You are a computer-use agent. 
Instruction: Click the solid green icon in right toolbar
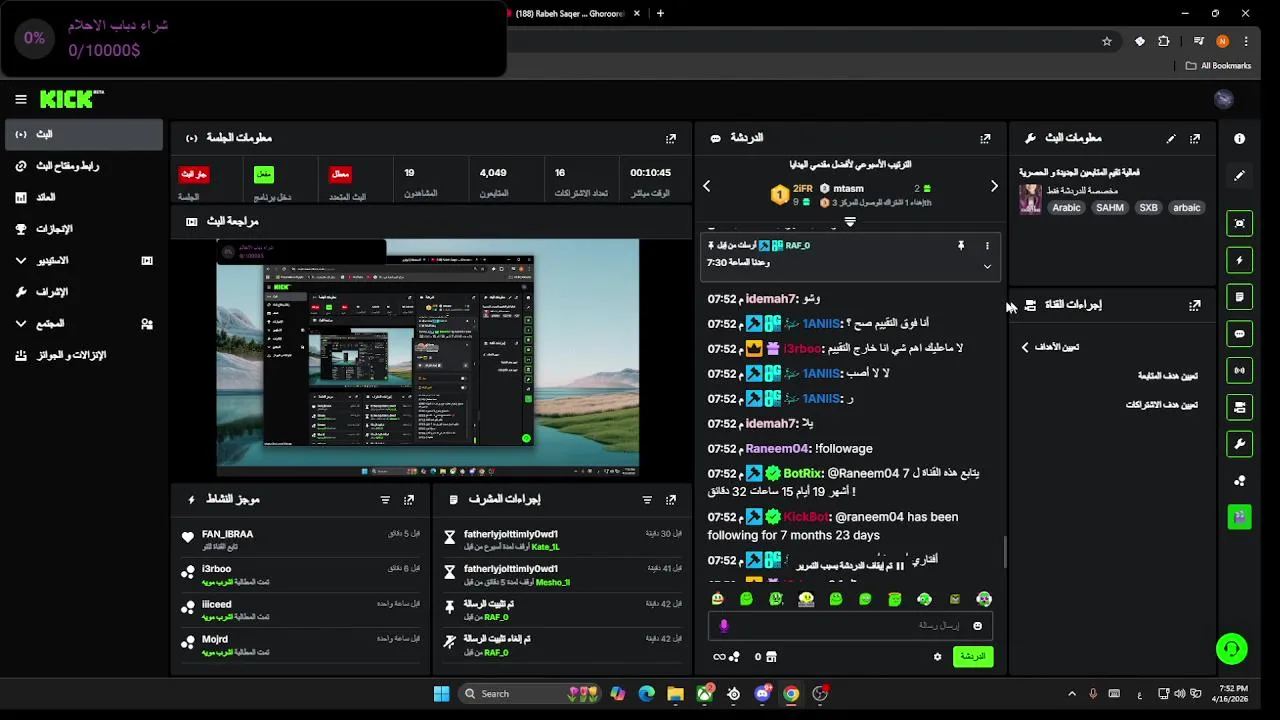coord(1240,517)
